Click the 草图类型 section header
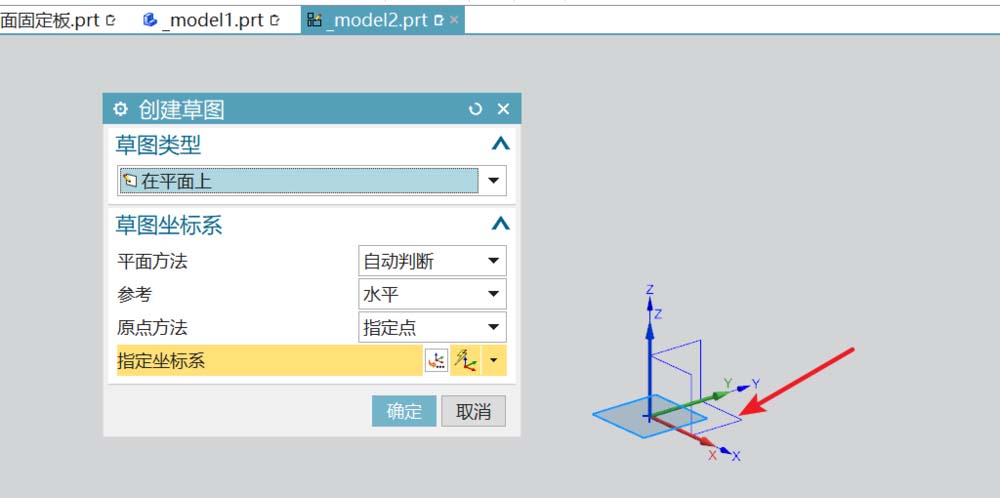The width and height of the screenshot is (1000, 498). tap(158, 145)
